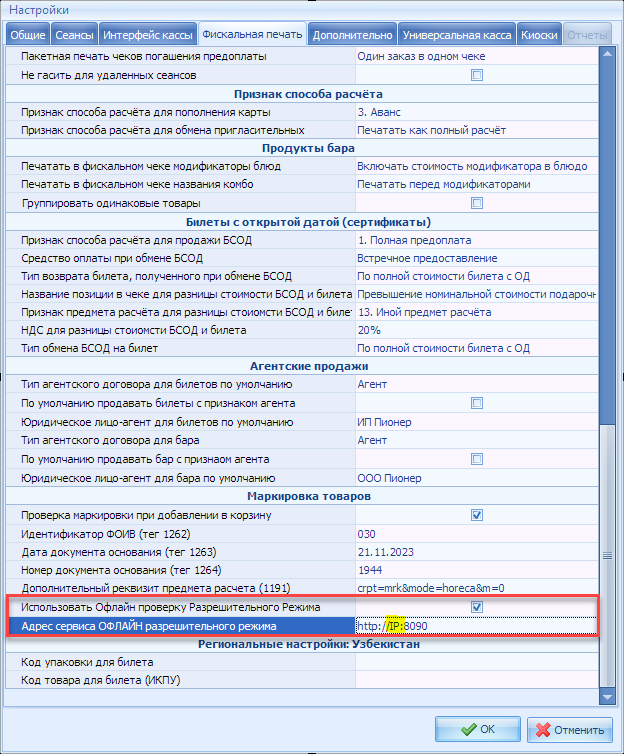
Task: Select the Включать стоимость модификатора в блюдо value
Action: (x=476, y=166)
